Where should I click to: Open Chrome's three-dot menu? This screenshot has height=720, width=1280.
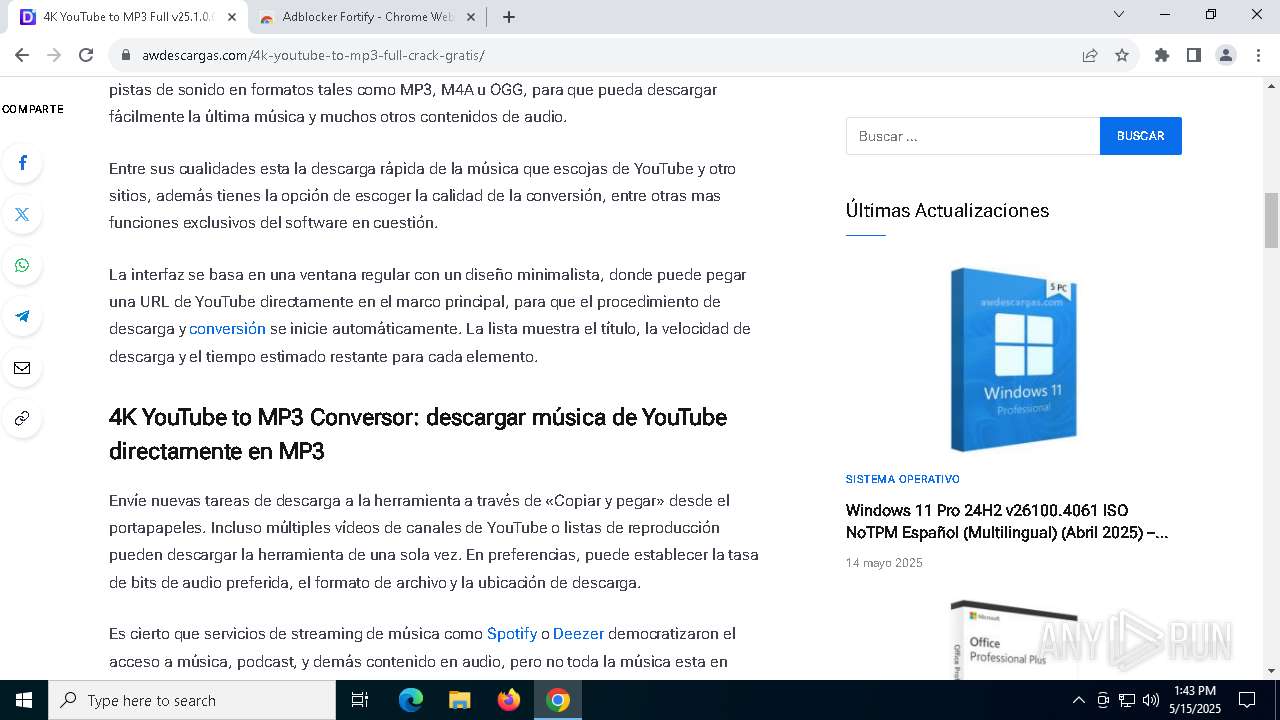1258,55
